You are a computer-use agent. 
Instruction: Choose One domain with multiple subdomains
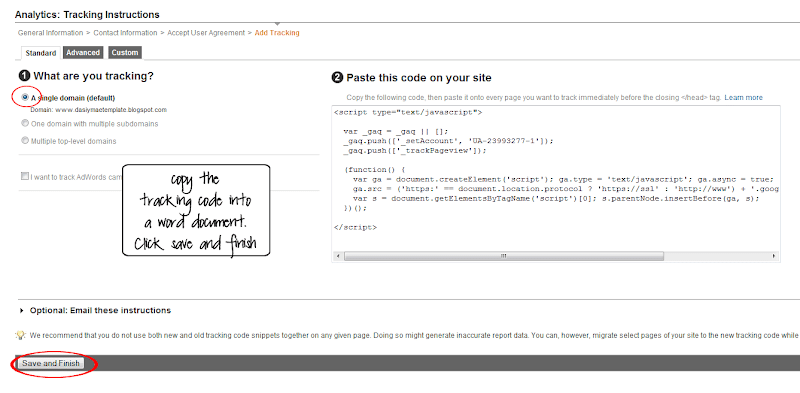[x=25, y=123]
